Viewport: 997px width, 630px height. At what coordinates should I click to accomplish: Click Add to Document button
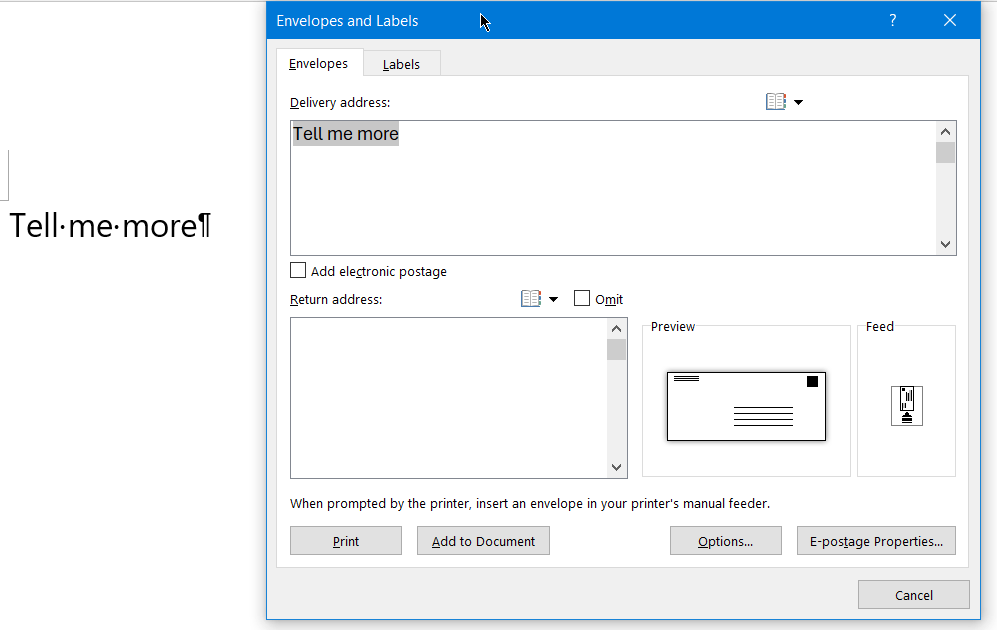click(x=483, y=541)
